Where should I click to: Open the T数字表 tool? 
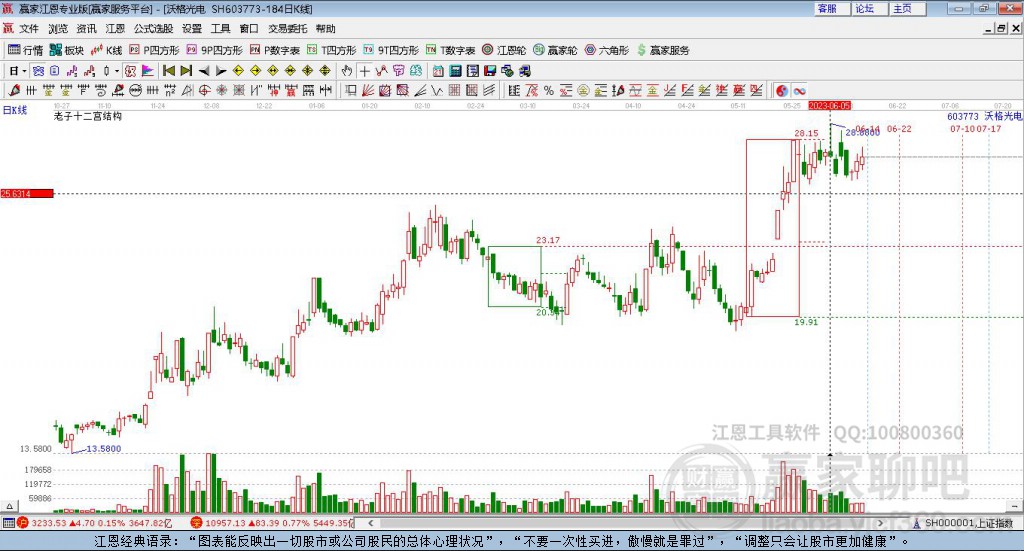pyautogui.click(x=451, y=50)
